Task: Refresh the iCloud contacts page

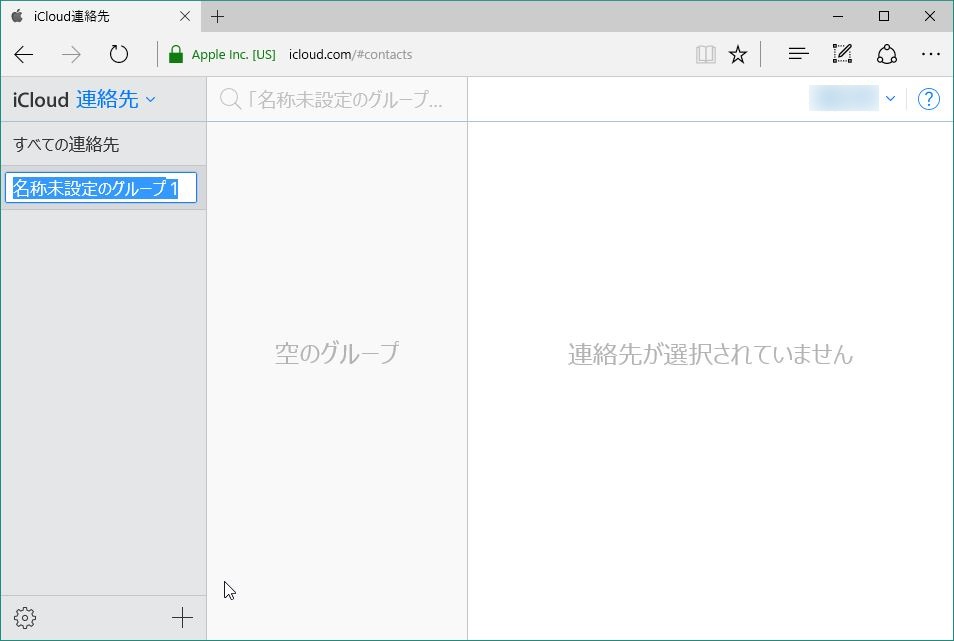Action: [x=119, y=55]
